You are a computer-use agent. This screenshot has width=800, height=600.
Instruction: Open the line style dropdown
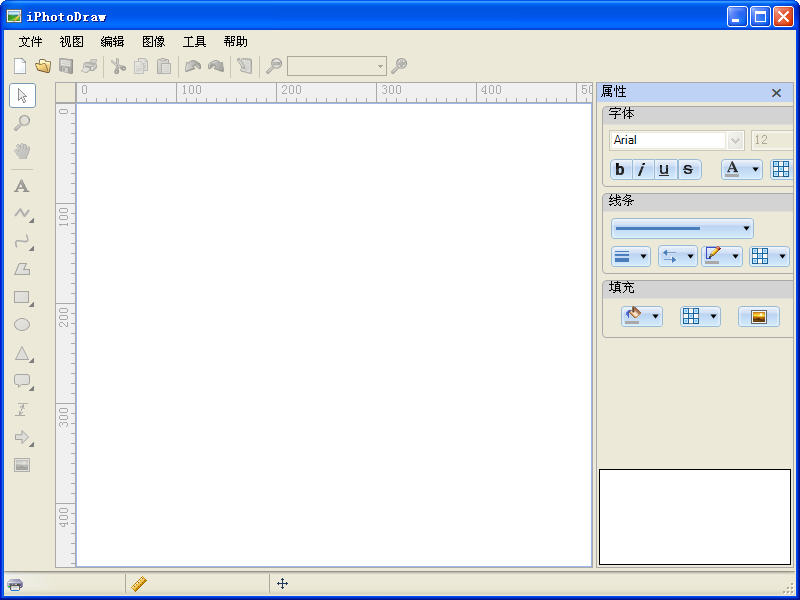click(x=682, y=229)
